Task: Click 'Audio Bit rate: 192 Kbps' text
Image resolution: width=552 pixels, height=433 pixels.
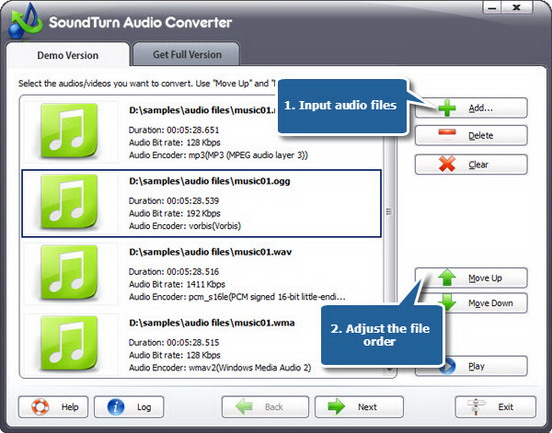Action: [175, 213]
